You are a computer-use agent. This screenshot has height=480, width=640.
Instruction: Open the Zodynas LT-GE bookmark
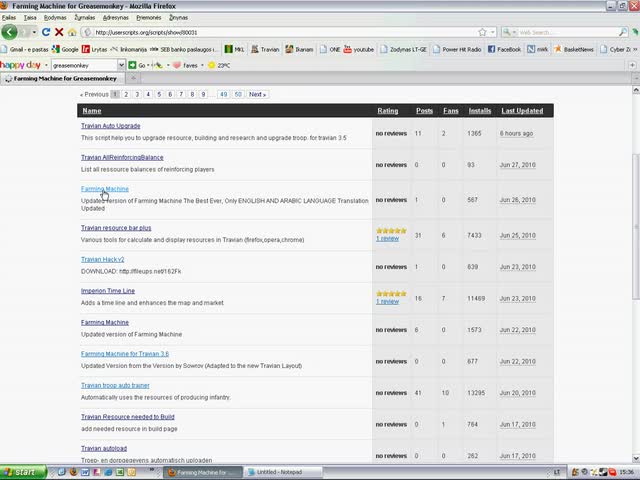[x=403, y=49]
